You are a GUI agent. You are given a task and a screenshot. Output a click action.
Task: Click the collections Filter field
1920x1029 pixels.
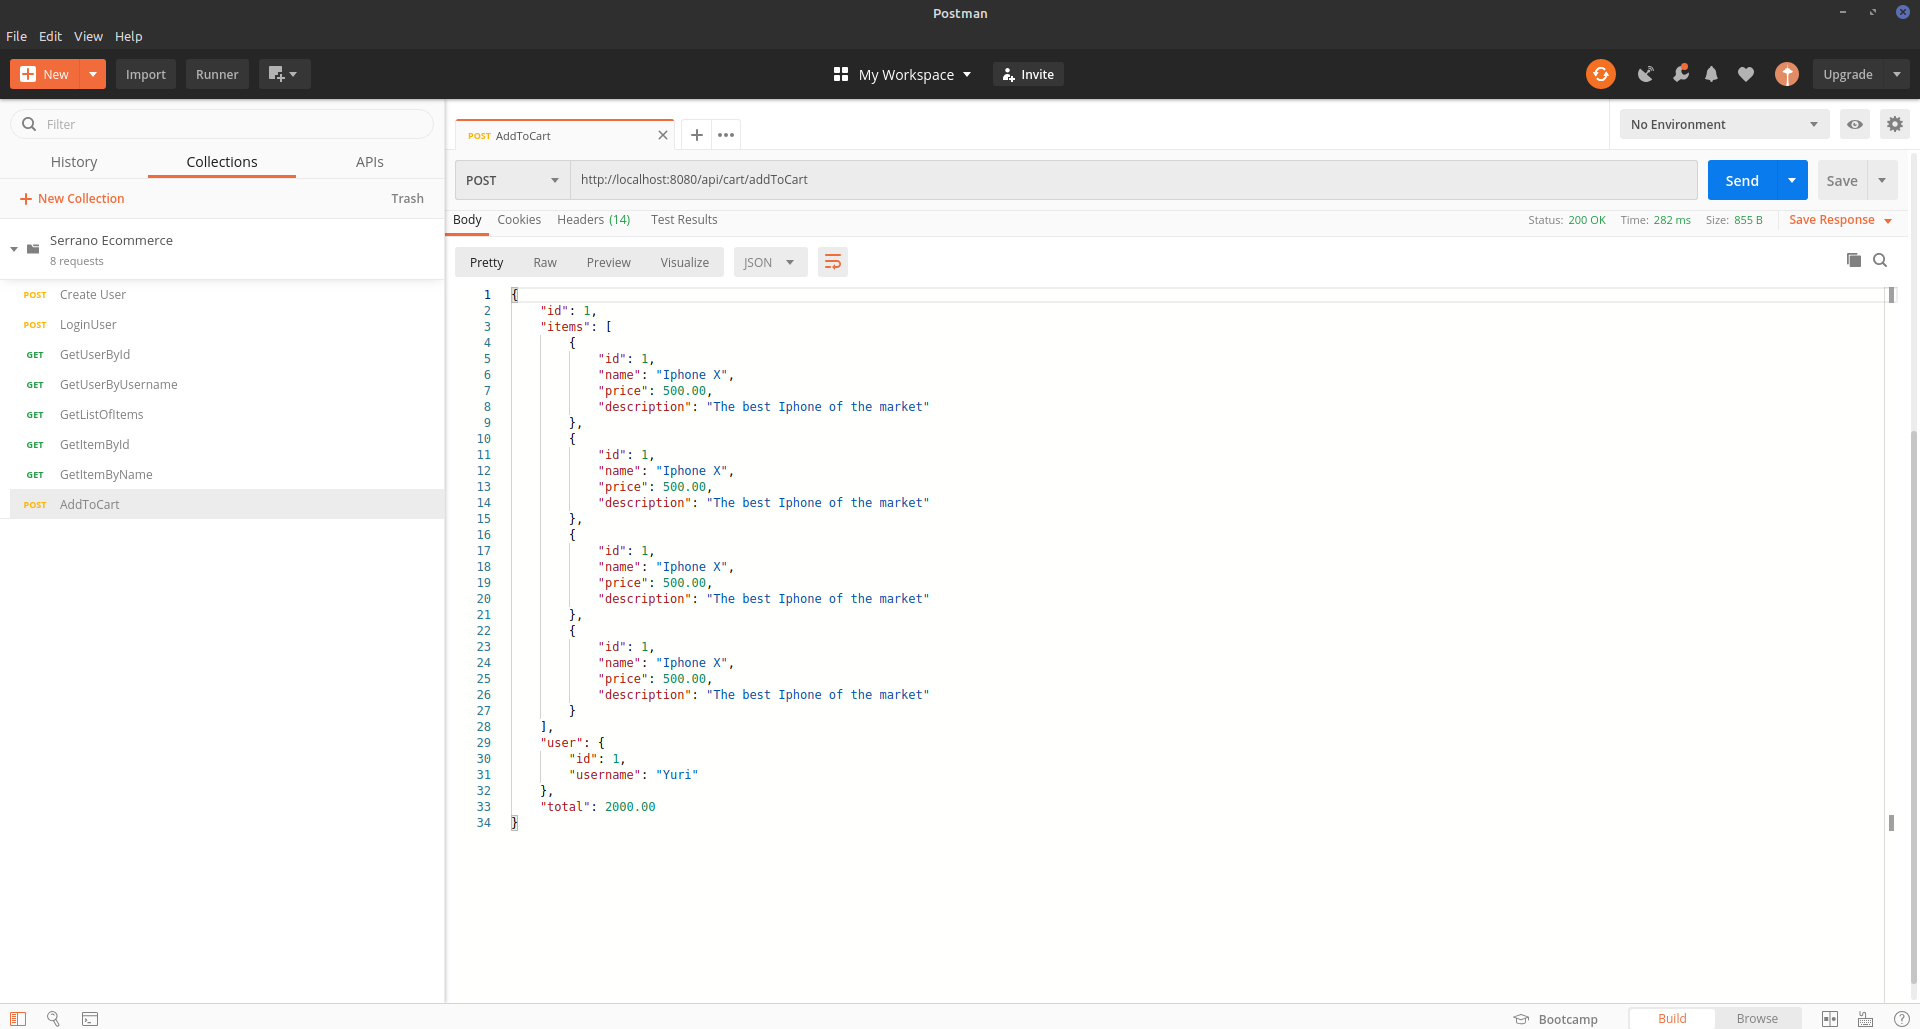click(222, 124)
